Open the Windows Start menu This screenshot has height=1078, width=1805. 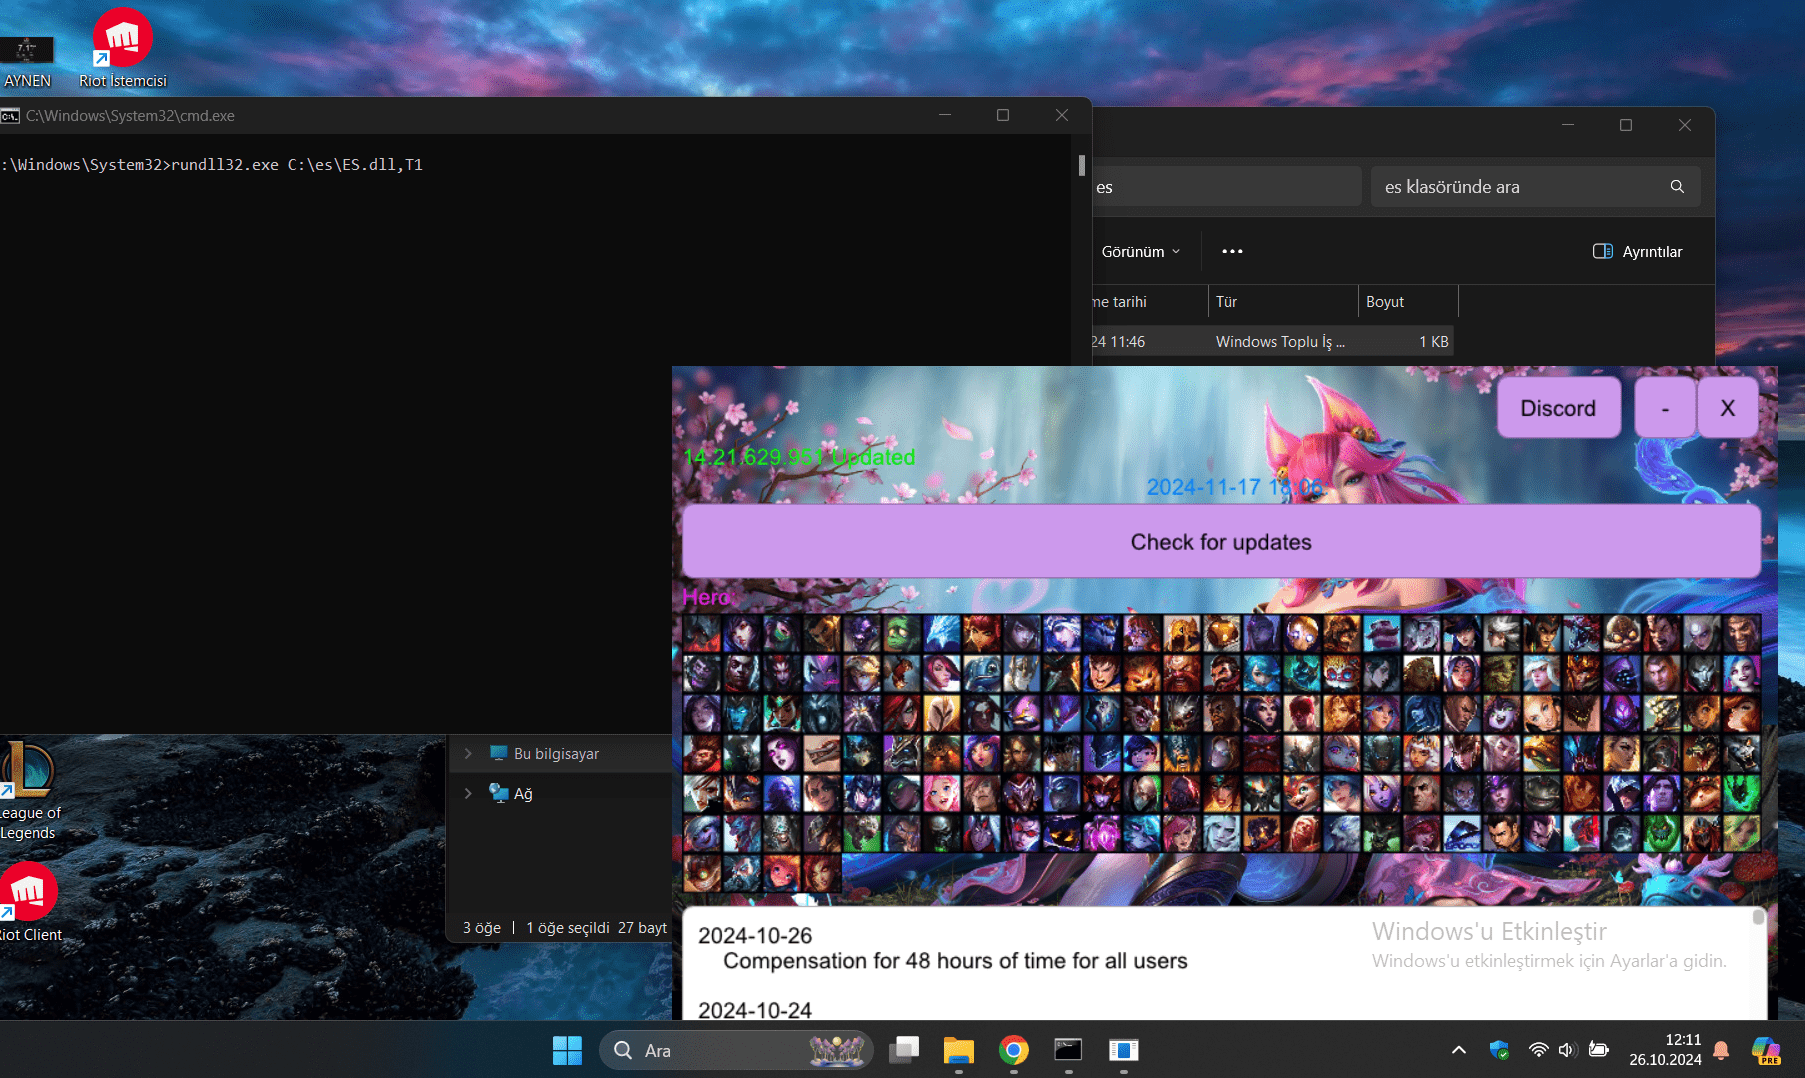(x=567, y=1050)
